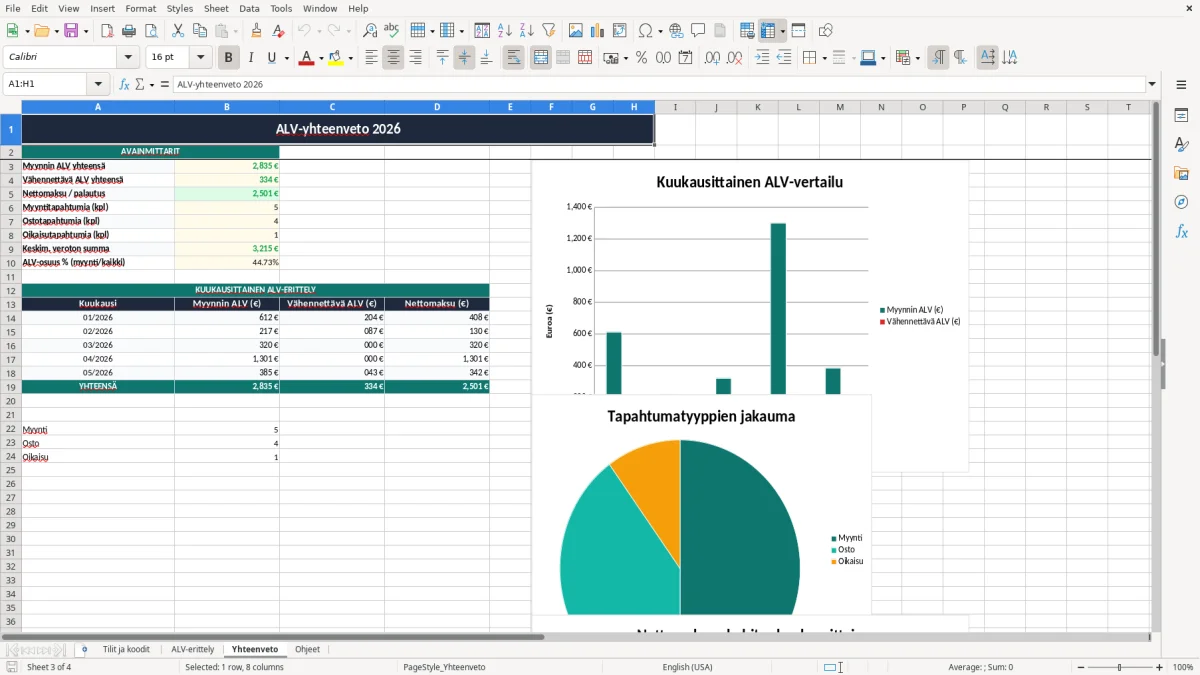Click the formula input line field
The width and height of the screenshot is (1200, 675).
coord(658,85)
